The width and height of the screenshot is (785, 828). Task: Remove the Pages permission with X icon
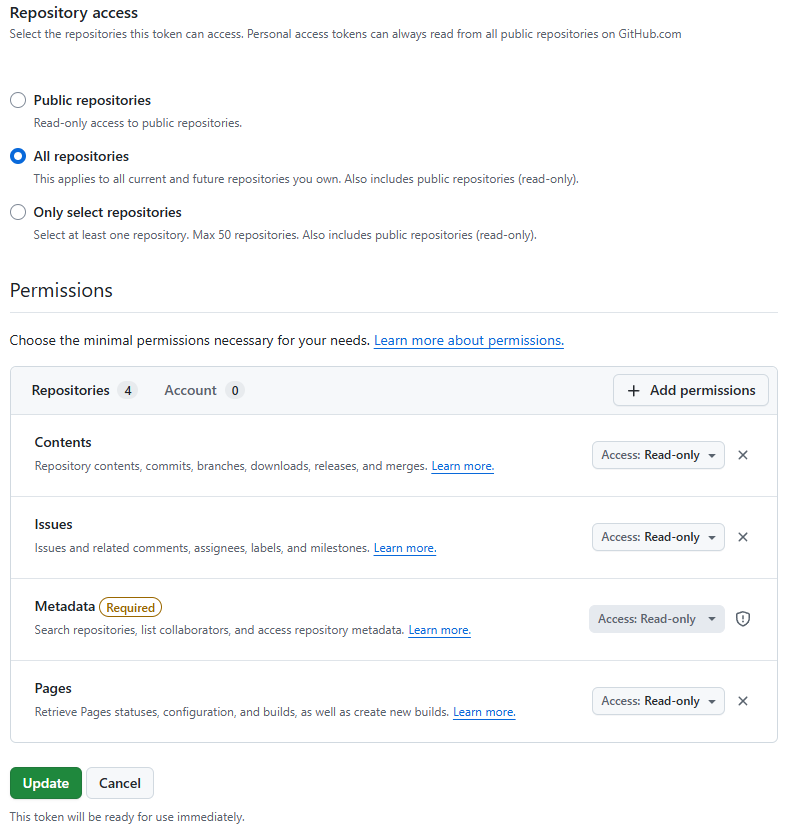coord(743,701)
